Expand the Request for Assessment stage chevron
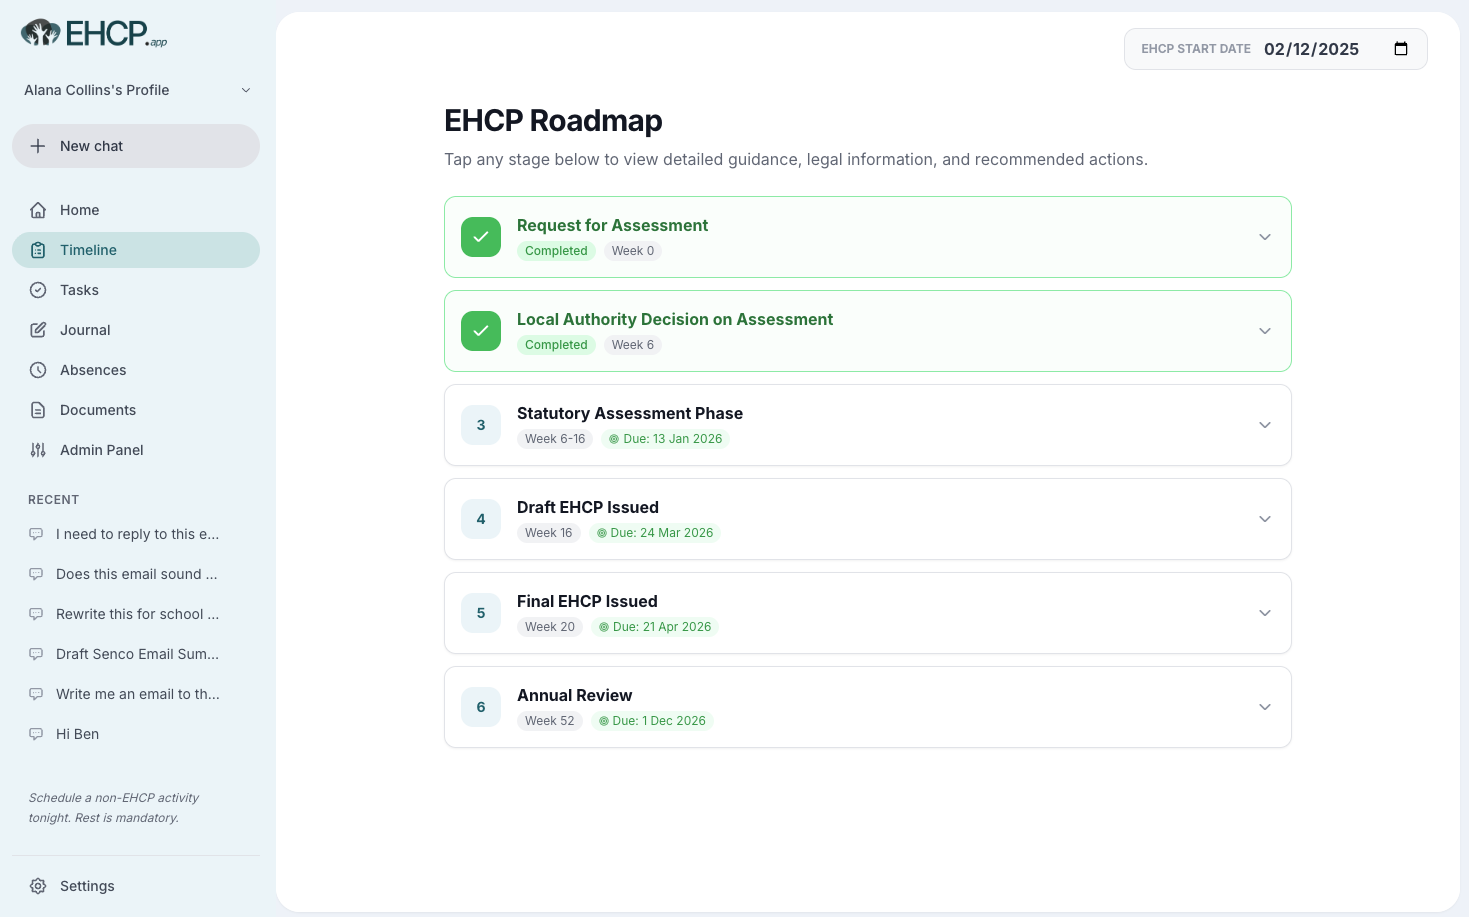 point(1265,237)
